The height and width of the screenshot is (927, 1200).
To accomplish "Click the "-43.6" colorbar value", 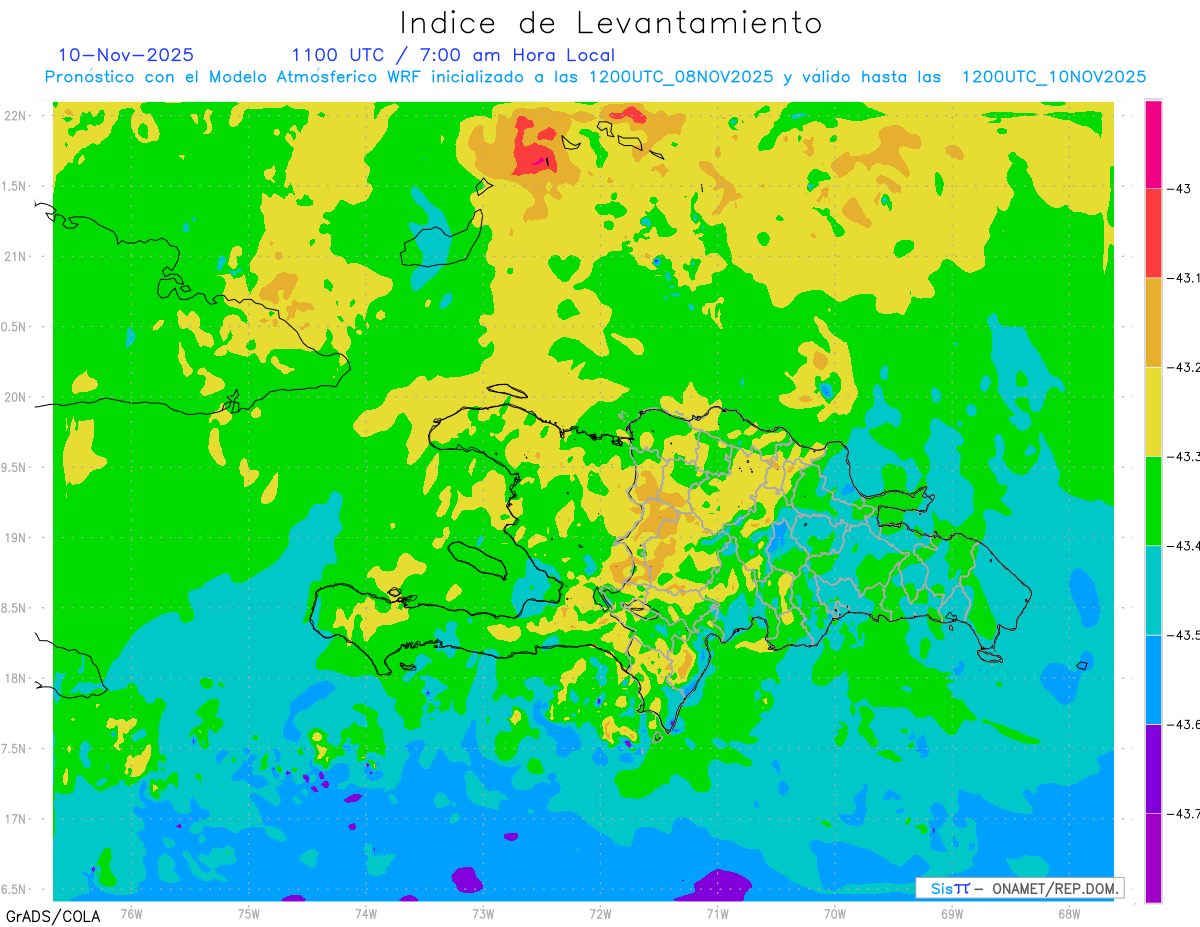I will tap(1183, 724).
